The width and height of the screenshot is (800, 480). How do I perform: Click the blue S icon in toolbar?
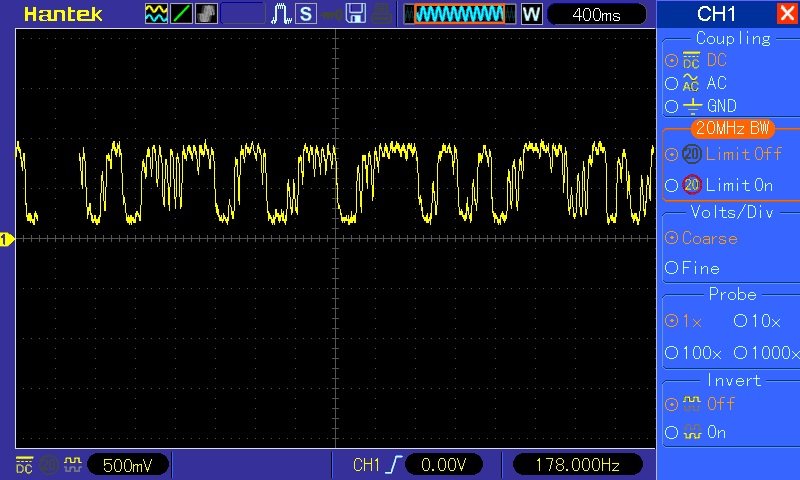point(305,14)
